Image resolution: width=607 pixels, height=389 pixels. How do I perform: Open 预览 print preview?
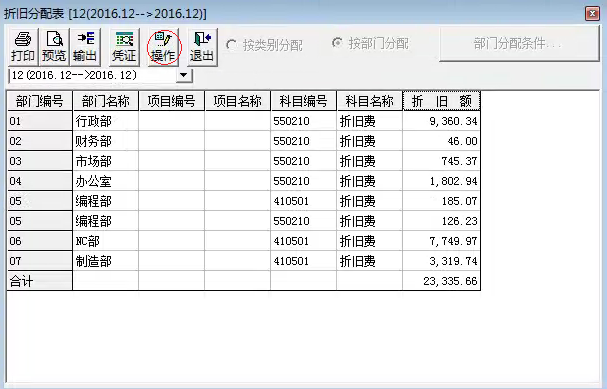[x=54, y=47]
